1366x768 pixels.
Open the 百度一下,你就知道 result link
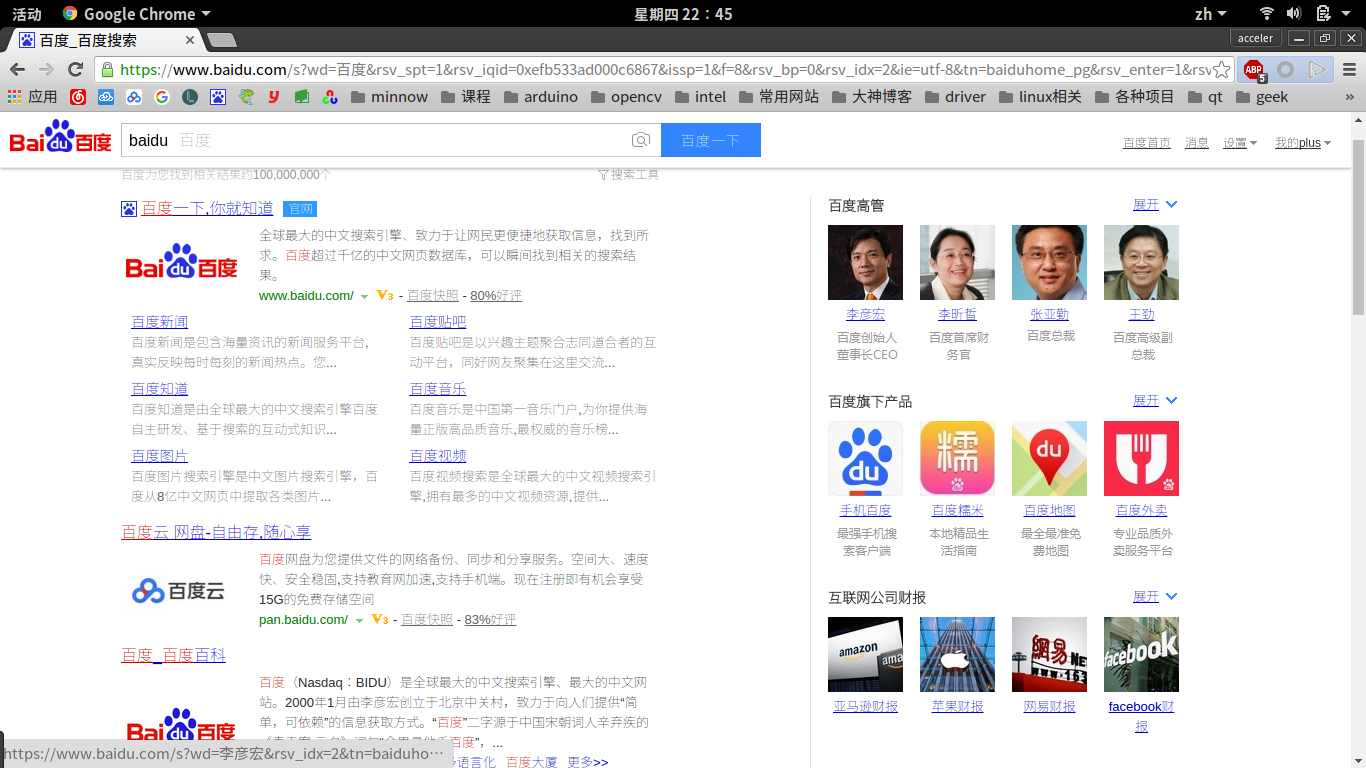pos(207,208)
